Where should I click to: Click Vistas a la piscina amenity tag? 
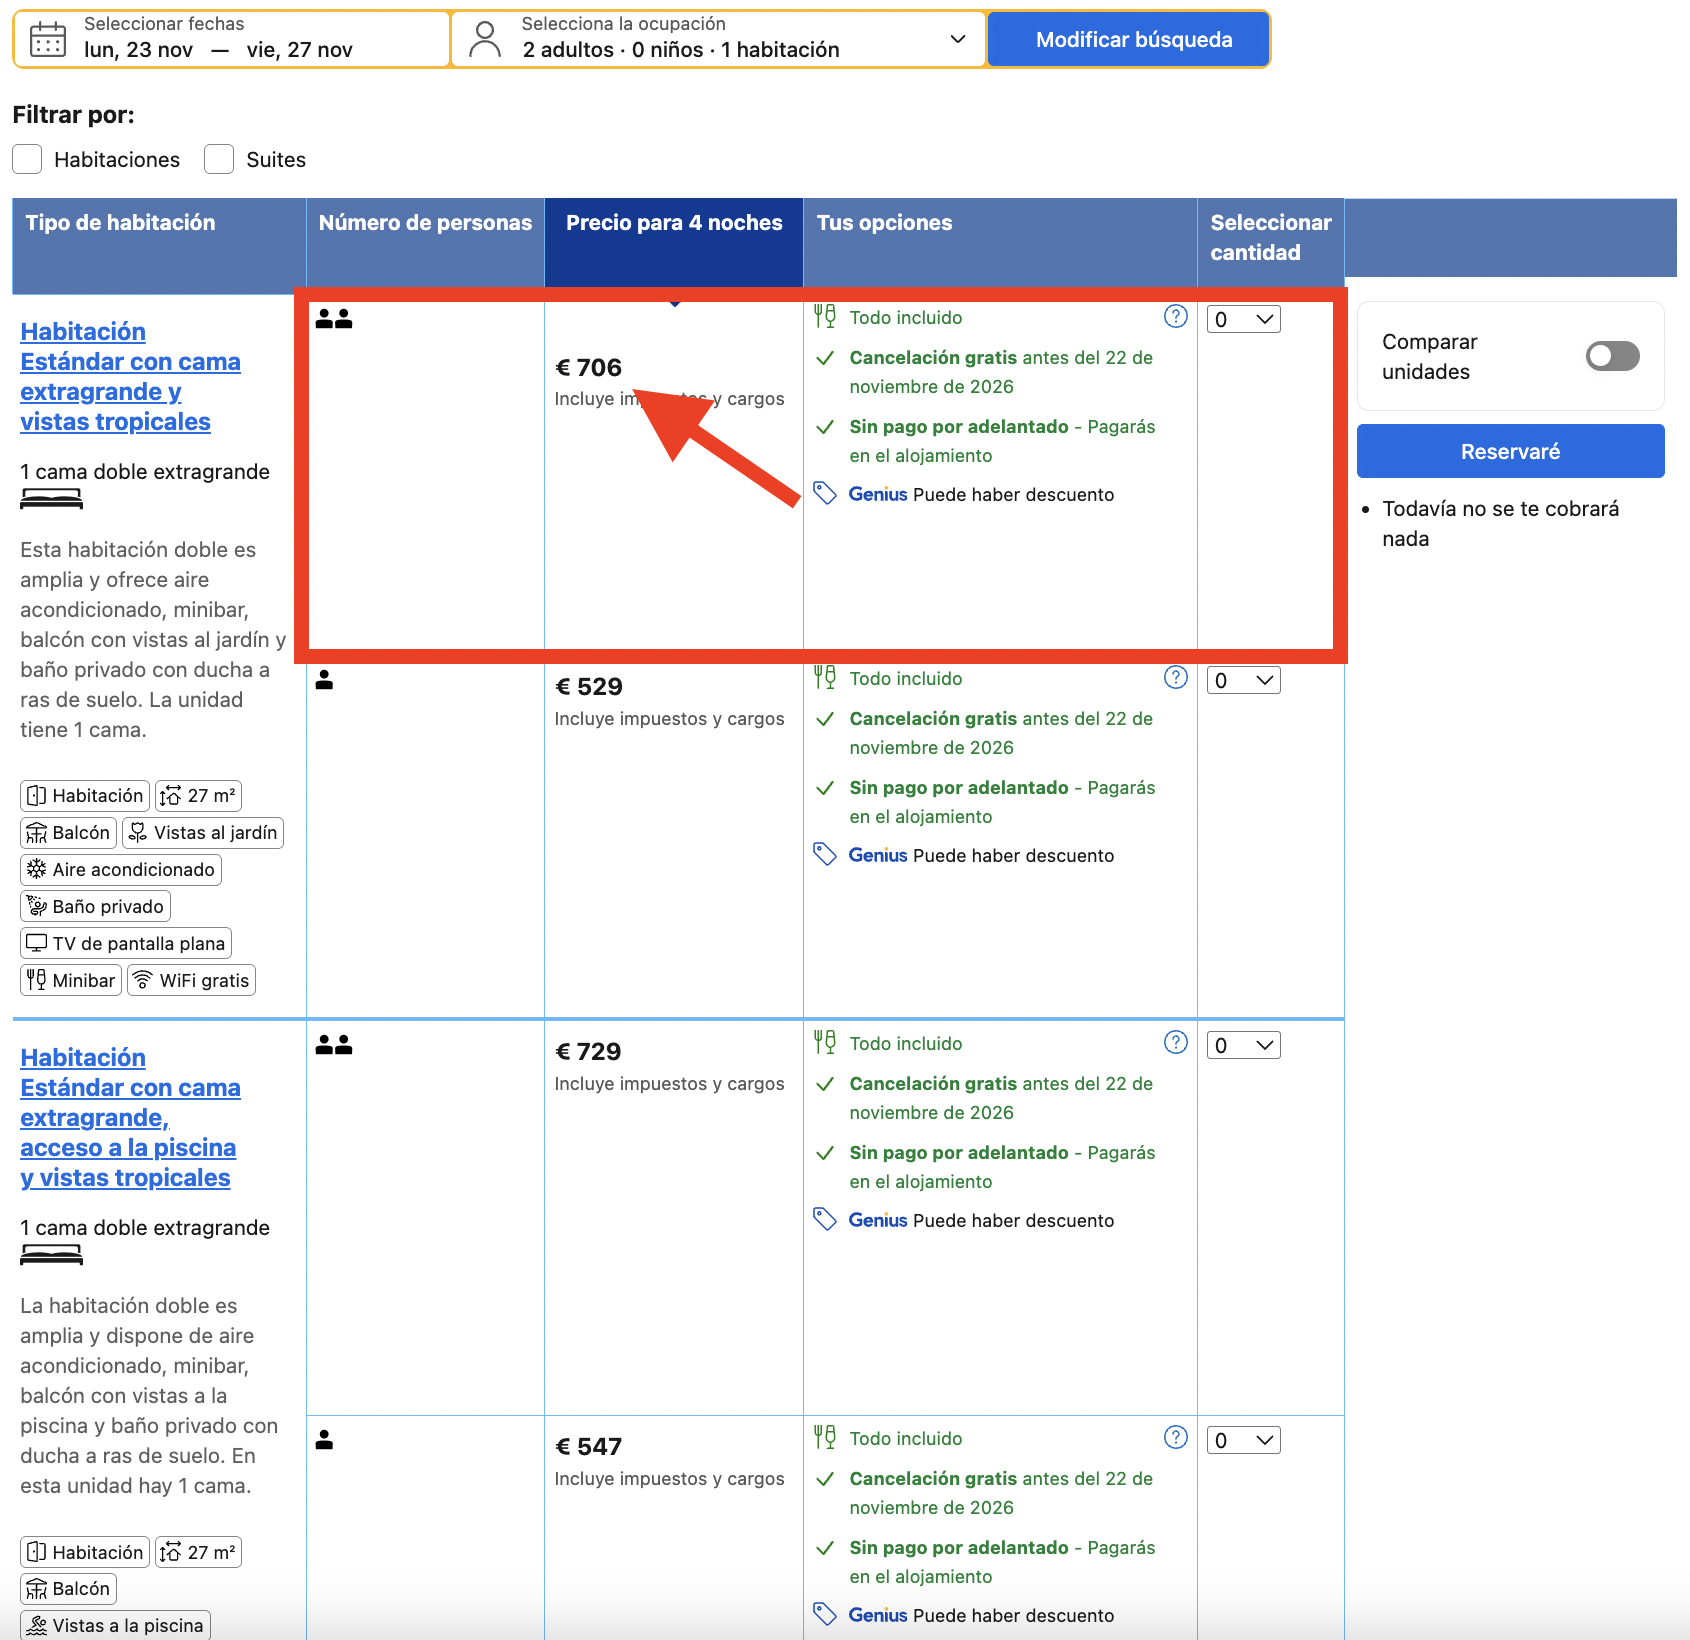tap(115, 1625)
